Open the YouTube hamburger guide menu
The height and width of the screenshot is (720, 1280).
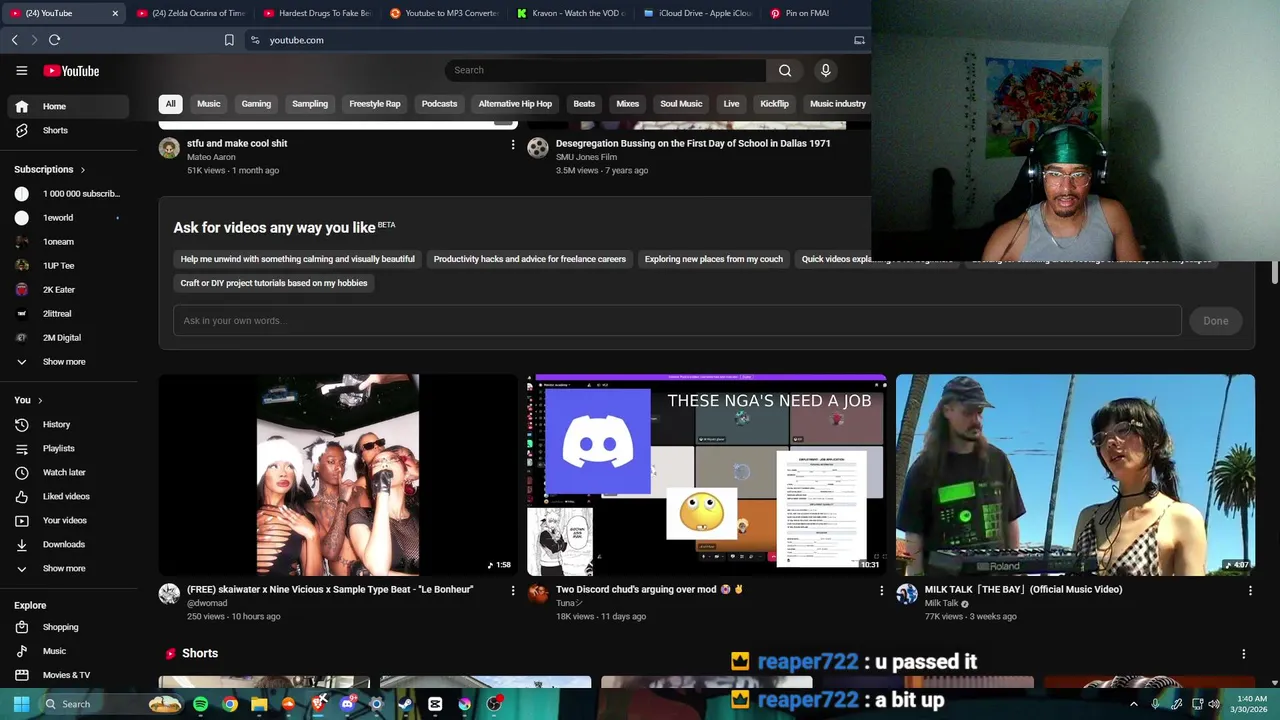21,70
